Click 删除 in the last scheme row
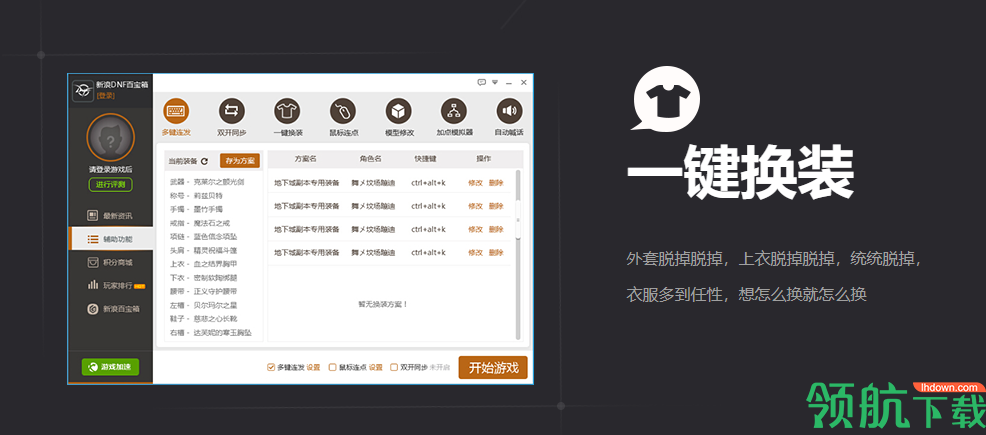 496,253
